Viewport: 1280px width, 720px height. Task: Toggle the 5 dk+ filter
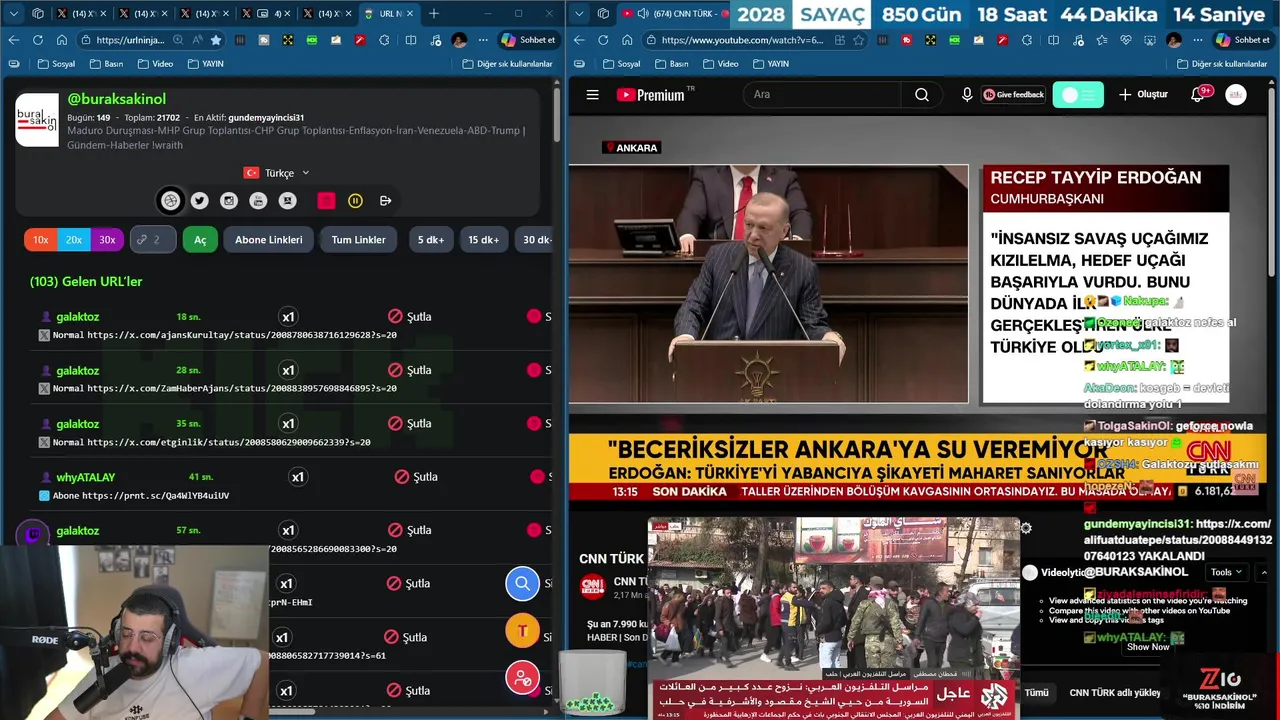(x=431, y=240)
